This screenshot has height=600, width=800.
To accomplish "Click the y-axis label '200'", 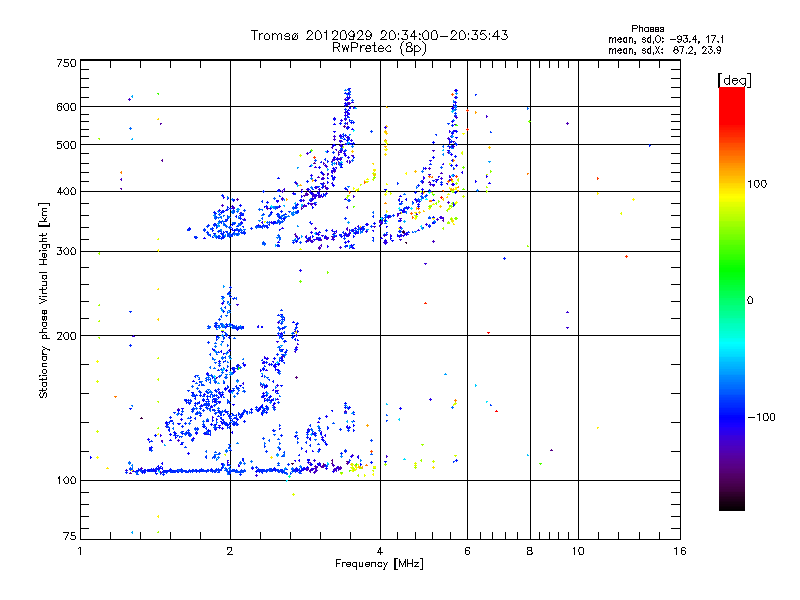I will point(66,336).
